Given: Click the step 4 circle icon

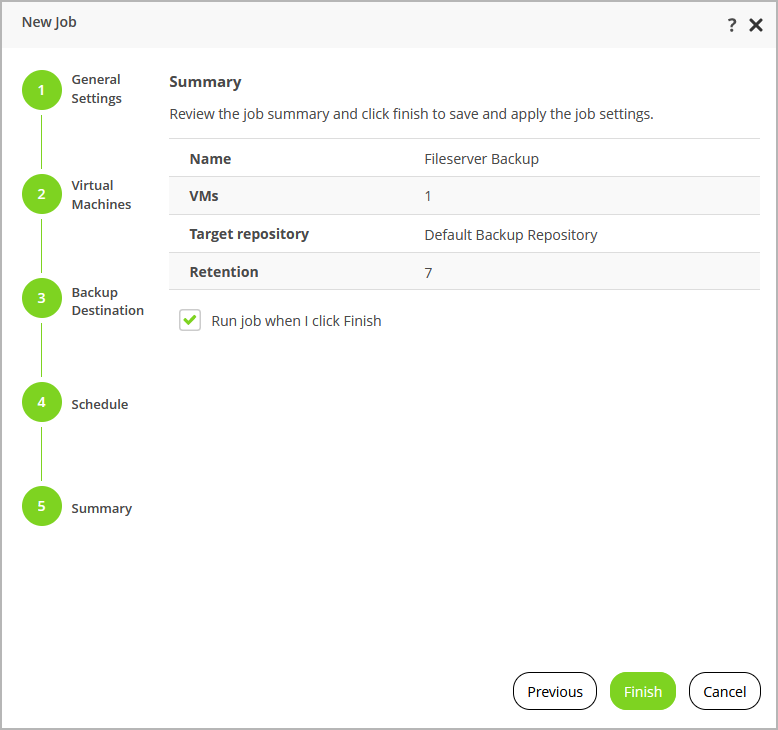Looking at the screenshot, I should pos(41,402).
